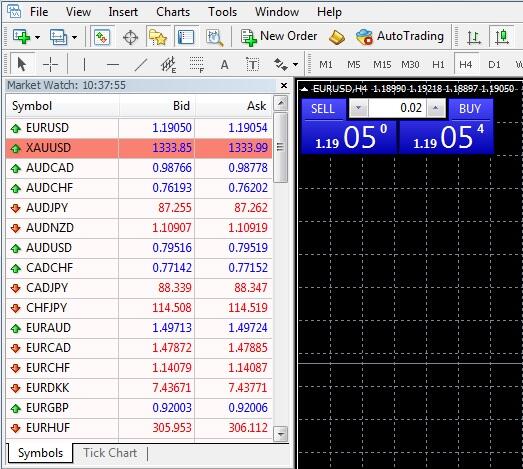
Task: Select the M30 timeframe
Action: pyautogui.click(x=410, y=64)
